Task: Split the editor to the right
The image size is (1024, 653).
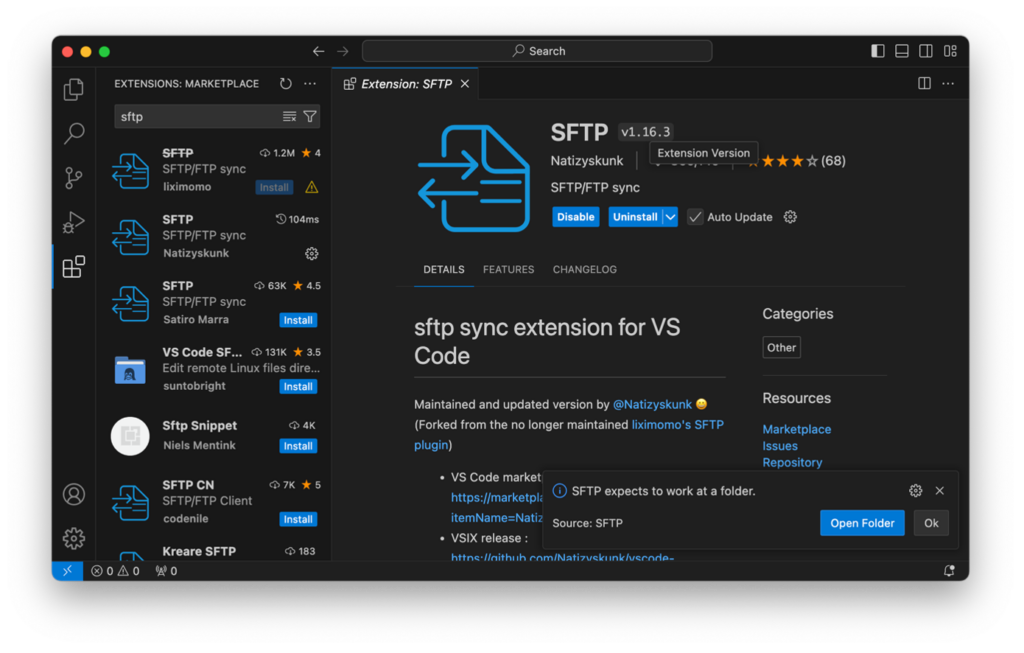Action: click(924, 84)
